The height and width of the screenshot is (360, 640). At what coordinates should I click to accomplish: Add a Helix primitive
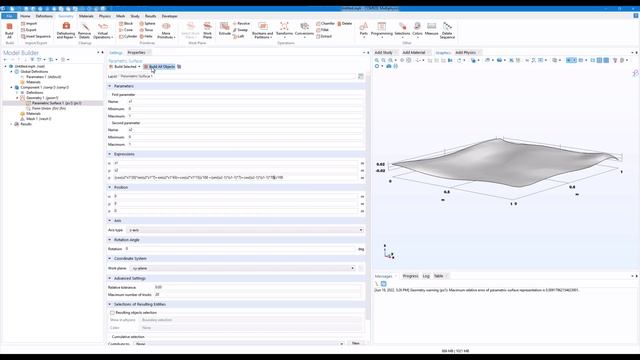coord(146,36)
